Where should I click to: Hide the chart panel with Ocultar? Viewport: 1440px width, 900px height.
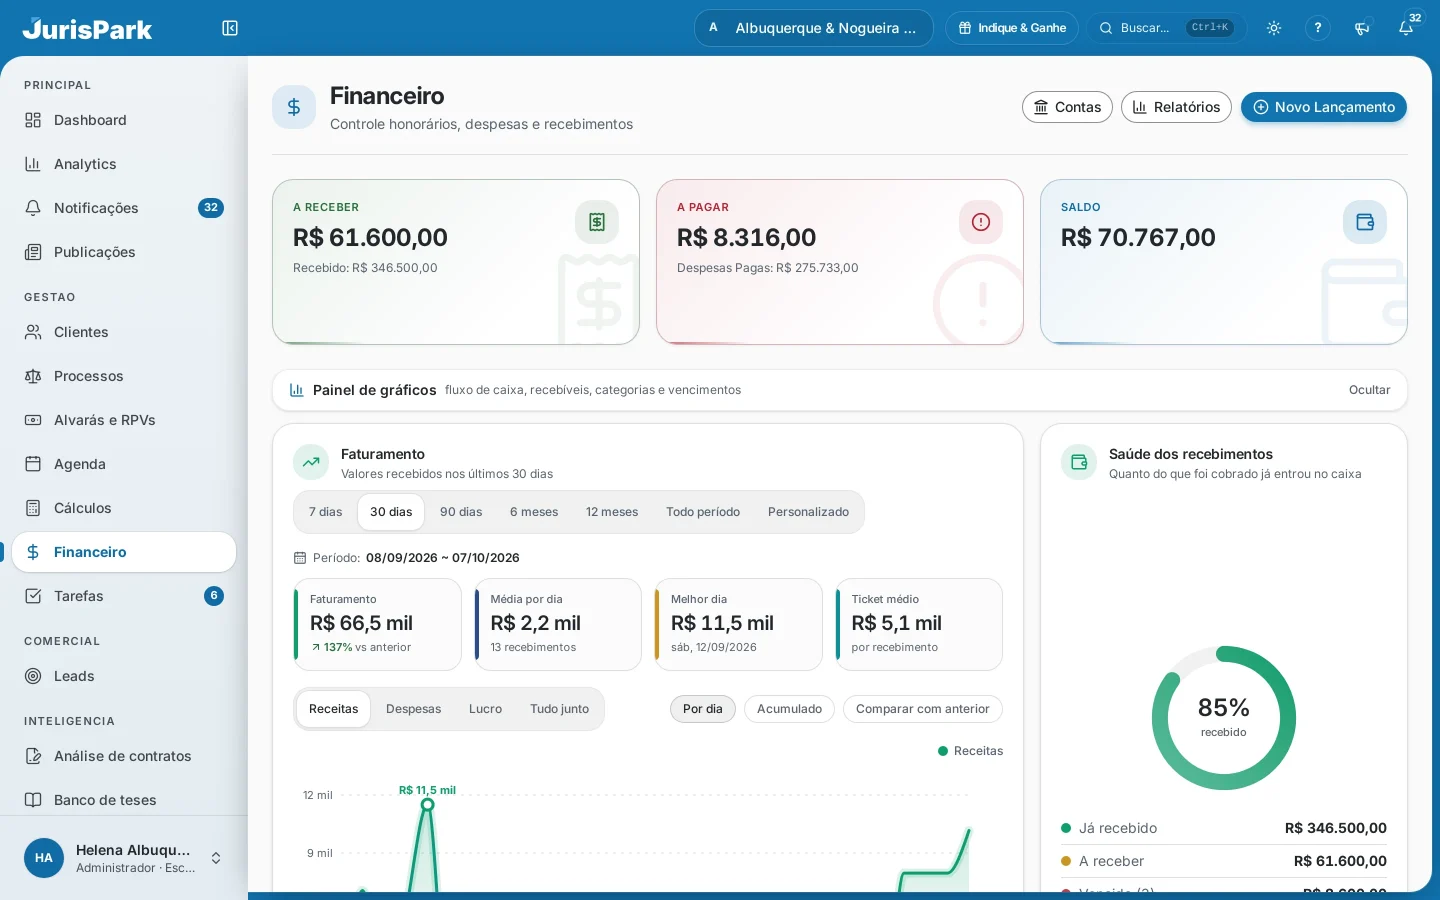(1369, 390)
